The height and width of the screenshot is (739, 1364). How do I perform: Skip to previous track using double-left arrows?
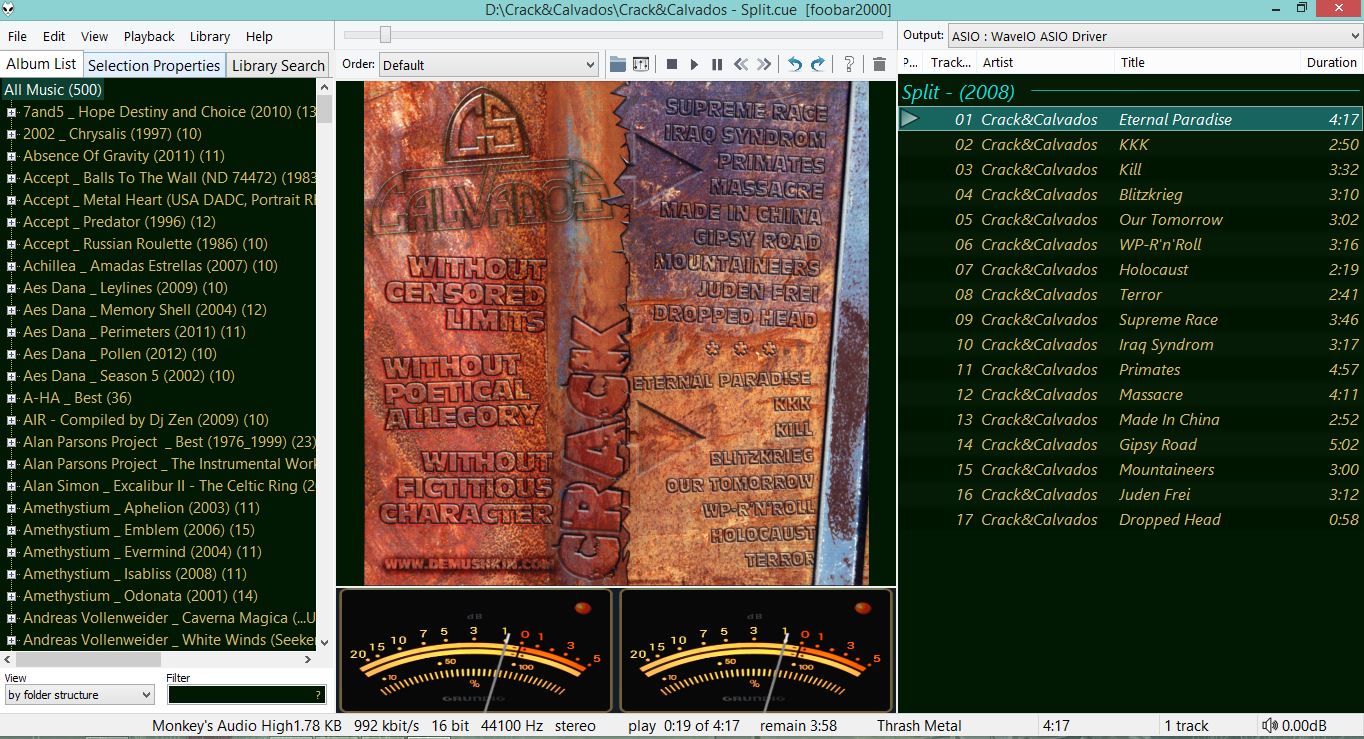[x=741, y=64]
